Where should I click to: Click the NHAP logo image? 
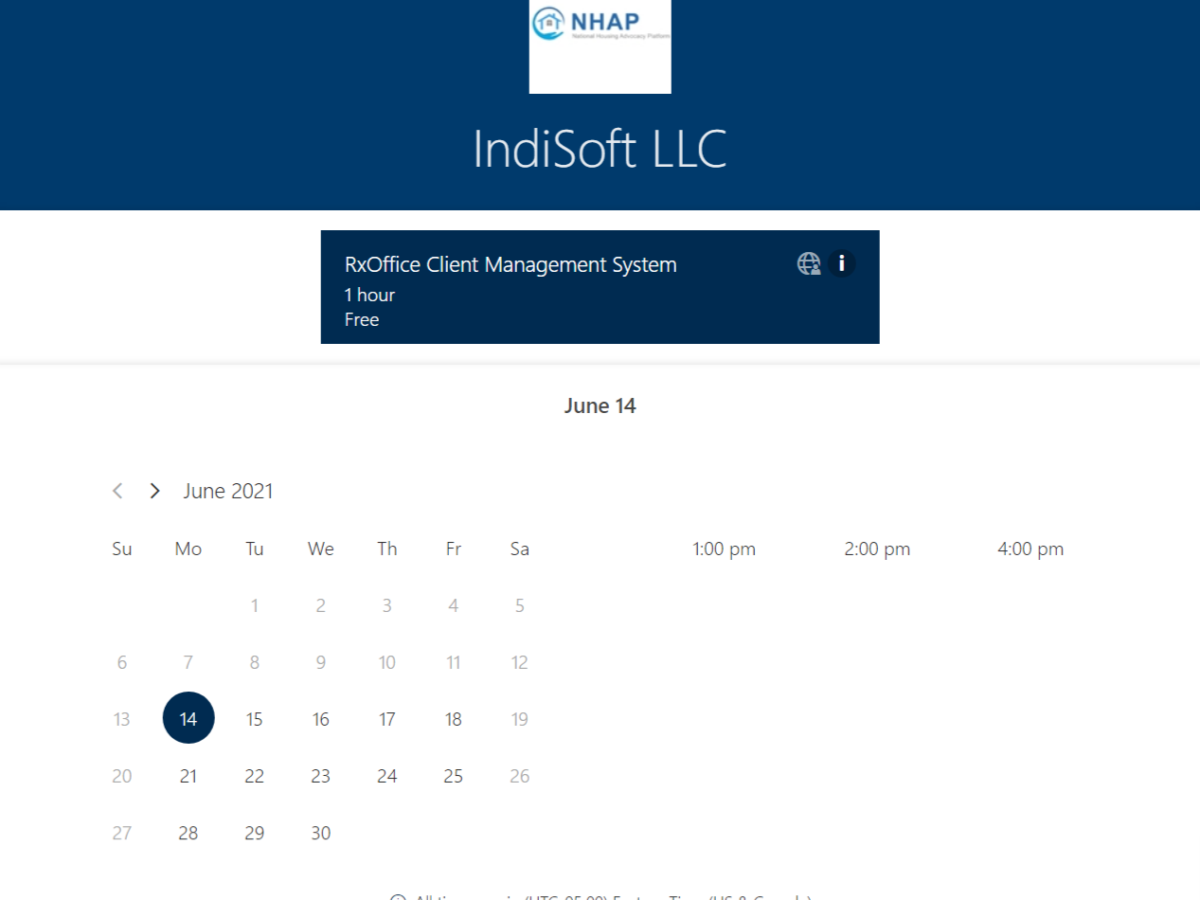point(600,46)
